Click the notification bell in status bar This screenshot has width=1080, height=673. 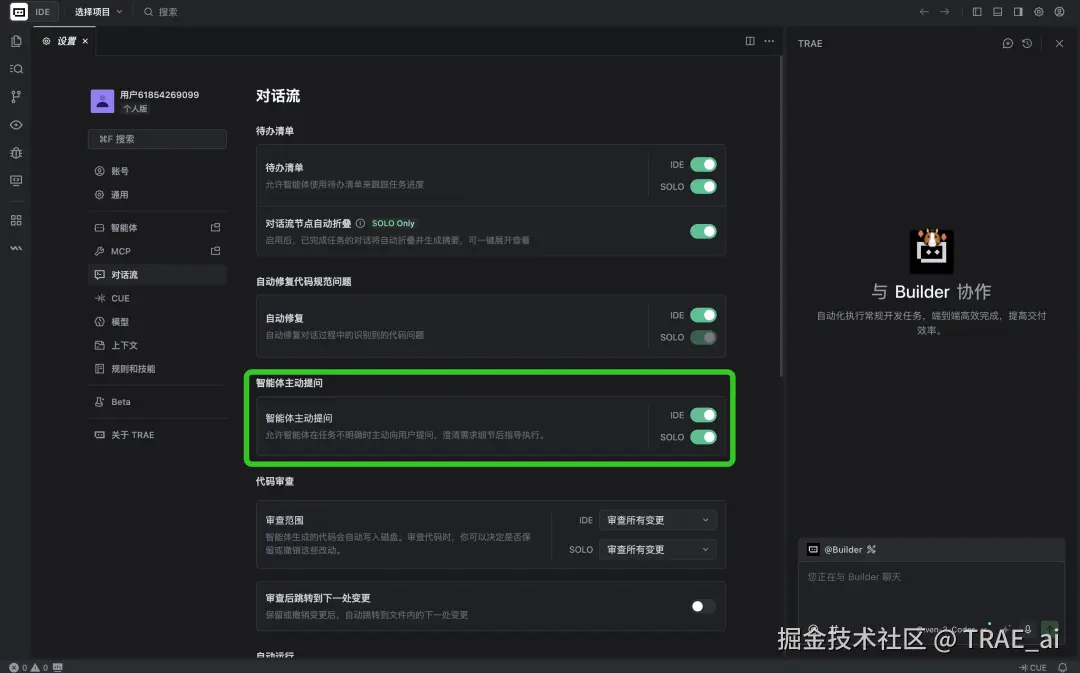pos(1062,667)
